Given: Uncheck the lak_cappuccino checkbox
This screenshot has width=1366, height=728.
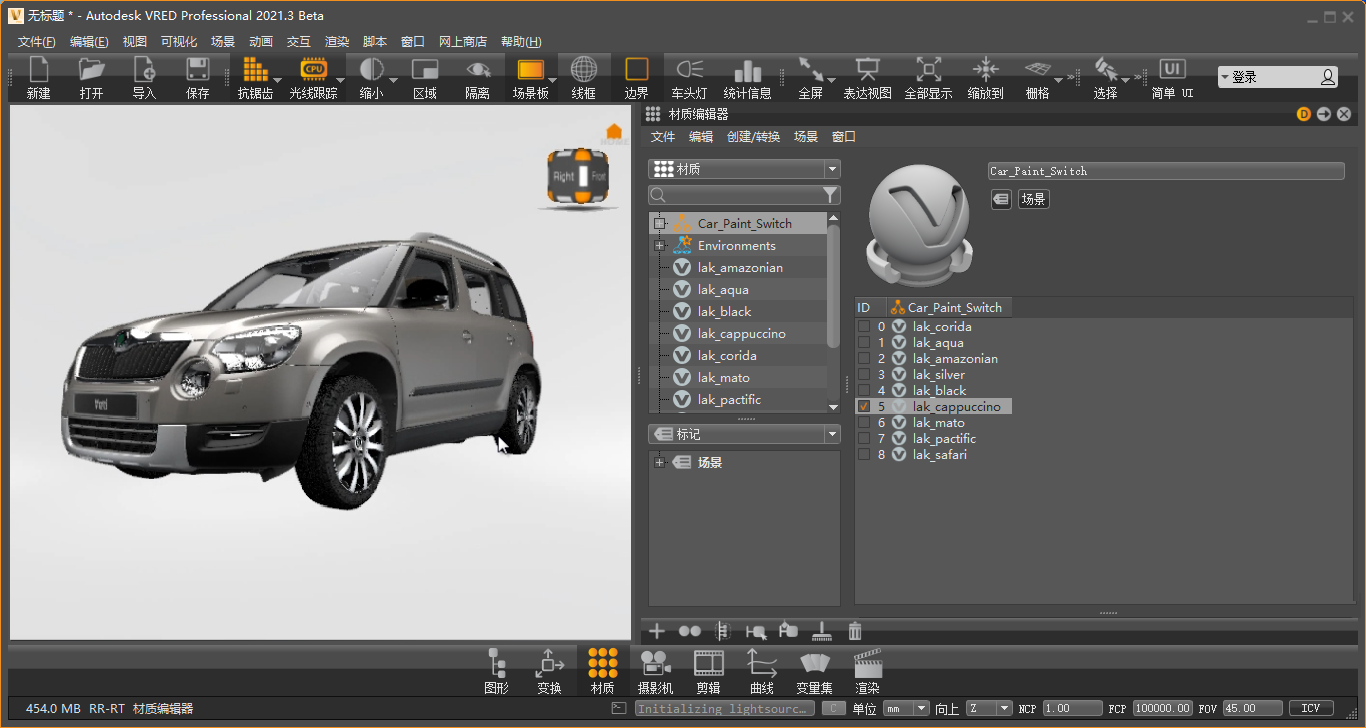Looking at the screenshot, I should pos(864,407).
